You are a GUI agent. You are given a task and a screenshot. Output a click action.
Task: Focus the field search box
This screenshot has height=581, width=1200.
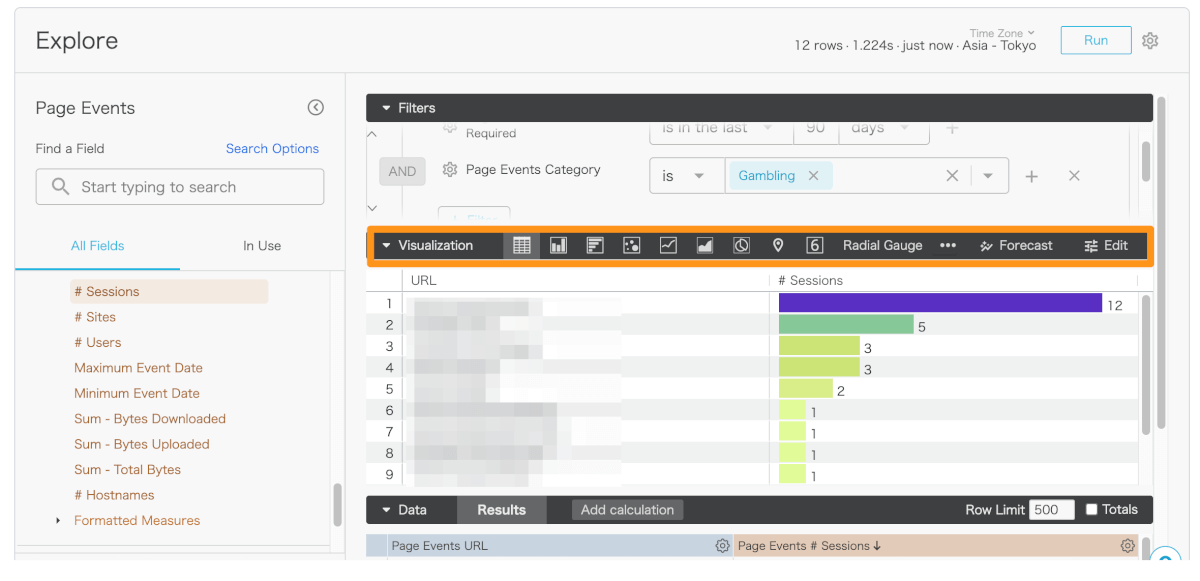coord(180,187)
